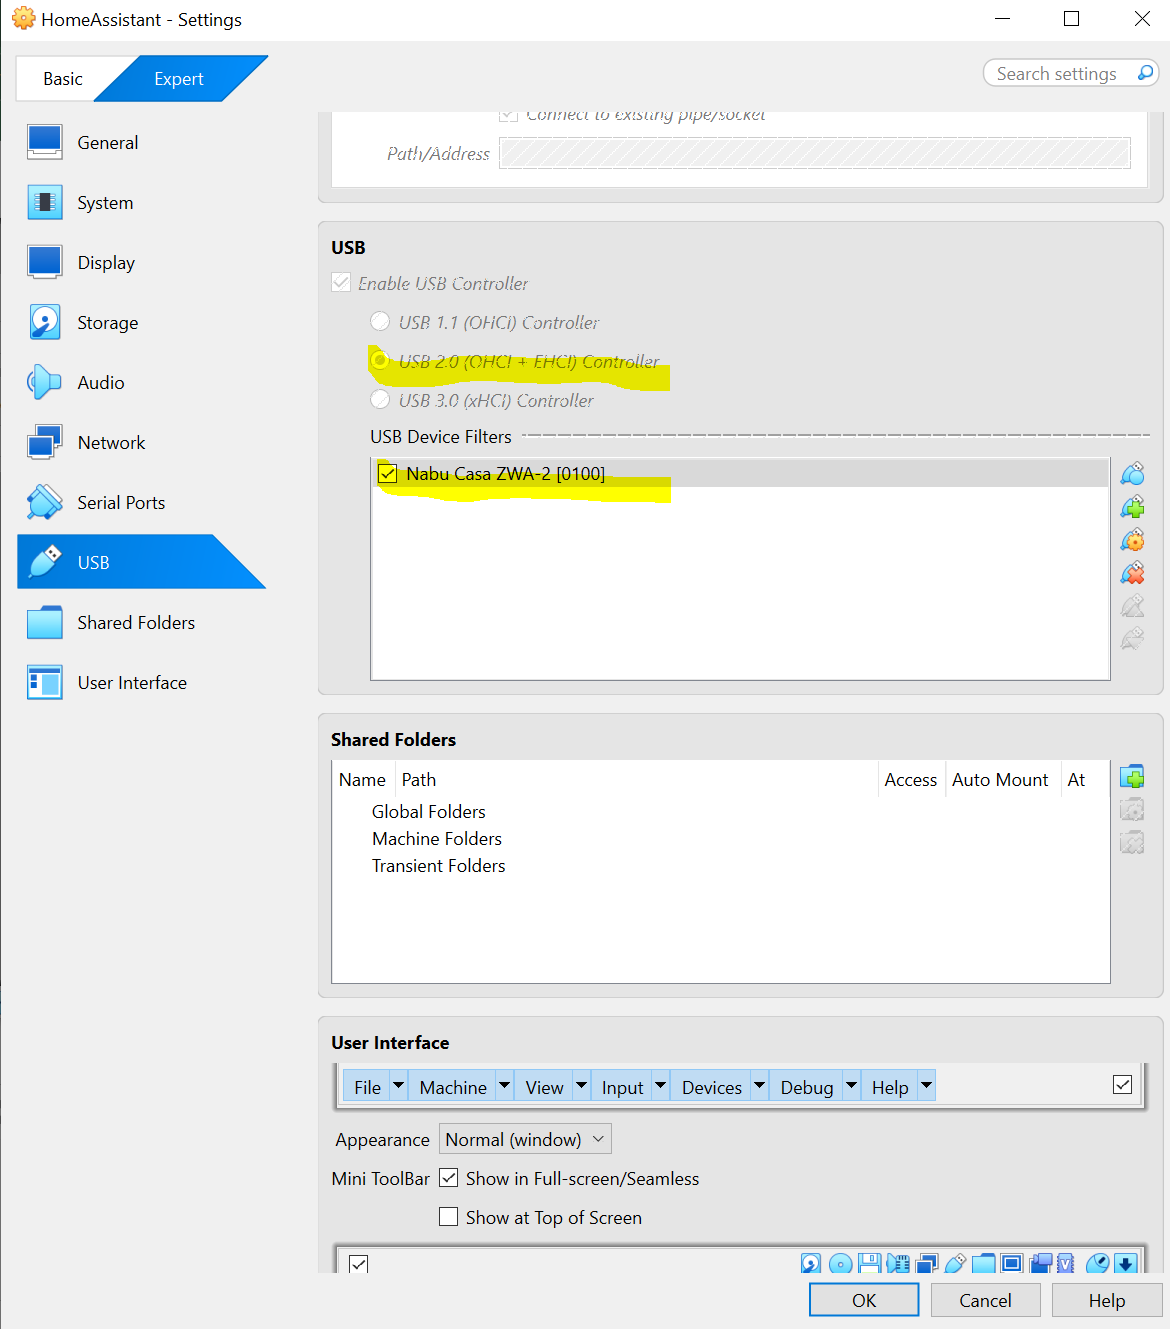Open the Storage settings section
Image resolution: width=1170 pixels, height=1329 pixels.
pos(108,323)
